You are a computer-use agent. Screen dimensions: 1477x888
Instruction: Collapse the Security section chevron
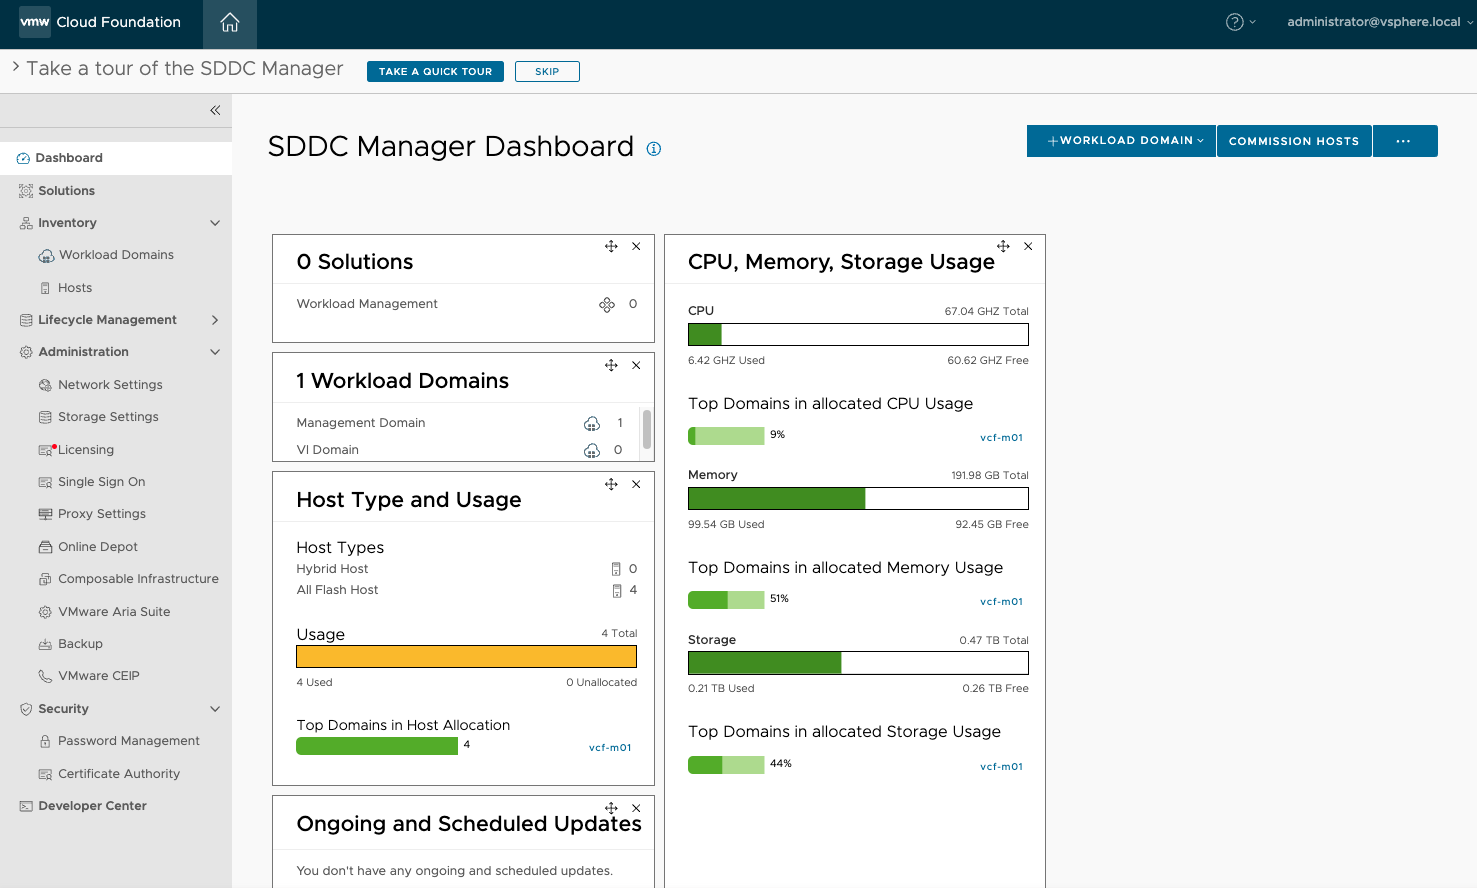coord(215,709)
